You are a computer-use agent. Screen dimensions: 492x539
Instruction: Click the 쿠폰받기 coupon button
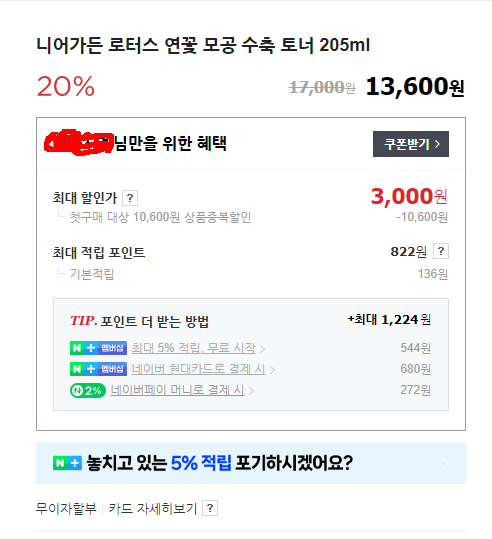[411, 144]
